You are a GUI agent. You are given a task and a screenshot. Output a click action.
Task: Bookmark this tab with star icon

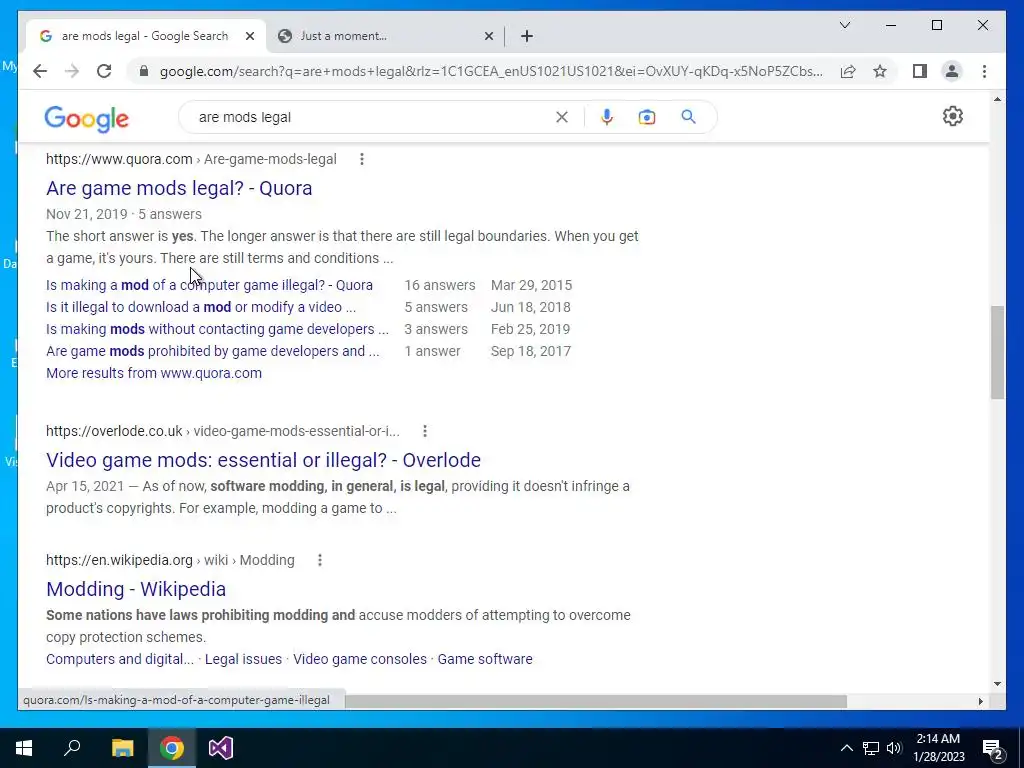880,71
